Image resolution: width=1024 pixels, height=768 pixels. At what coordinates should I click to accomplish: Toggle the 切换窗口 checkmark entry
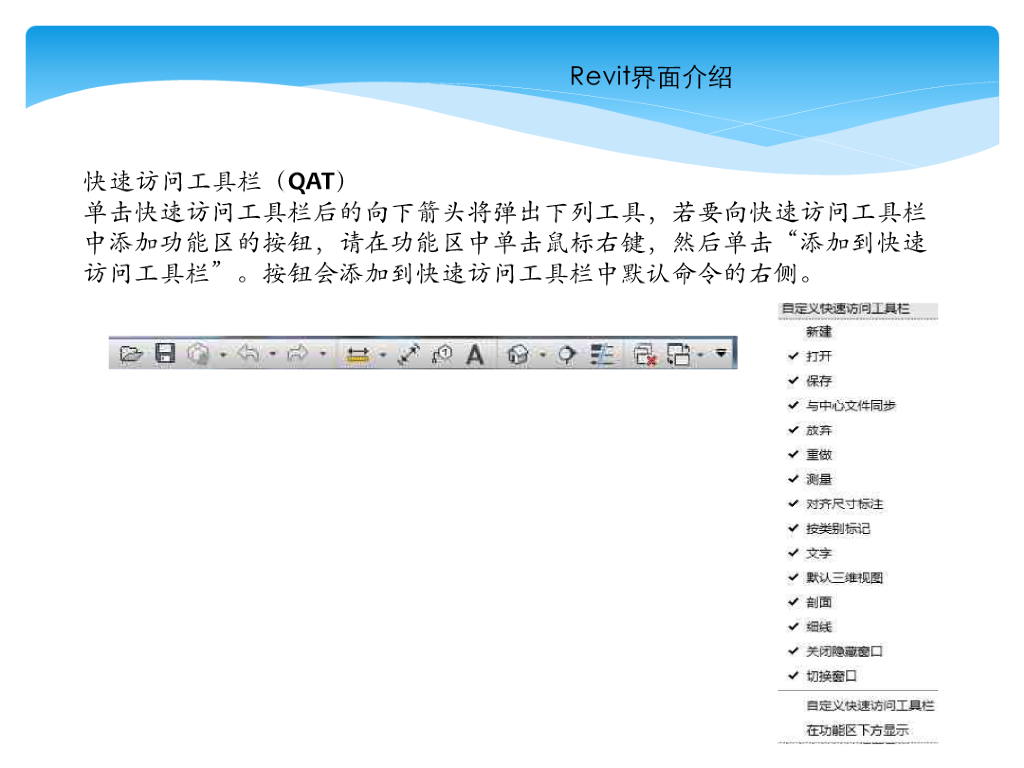[x=822, y=676]
